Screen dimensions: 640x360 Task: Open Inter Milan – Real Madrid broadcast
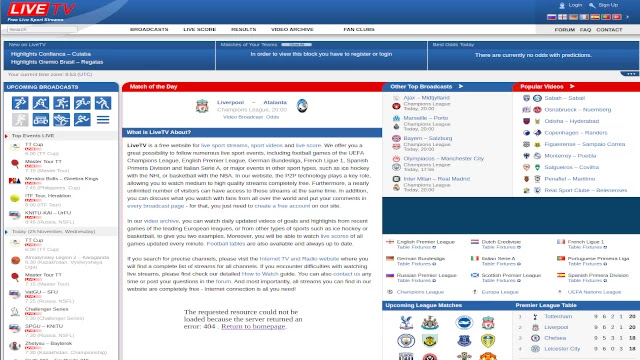point(436,179)
